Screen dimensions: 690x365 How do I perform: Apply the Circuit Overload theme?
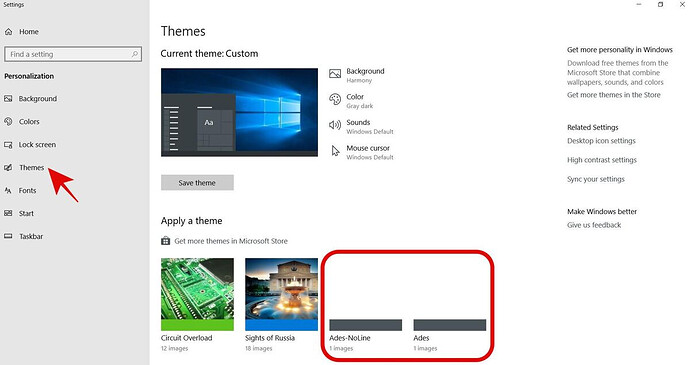197,294
